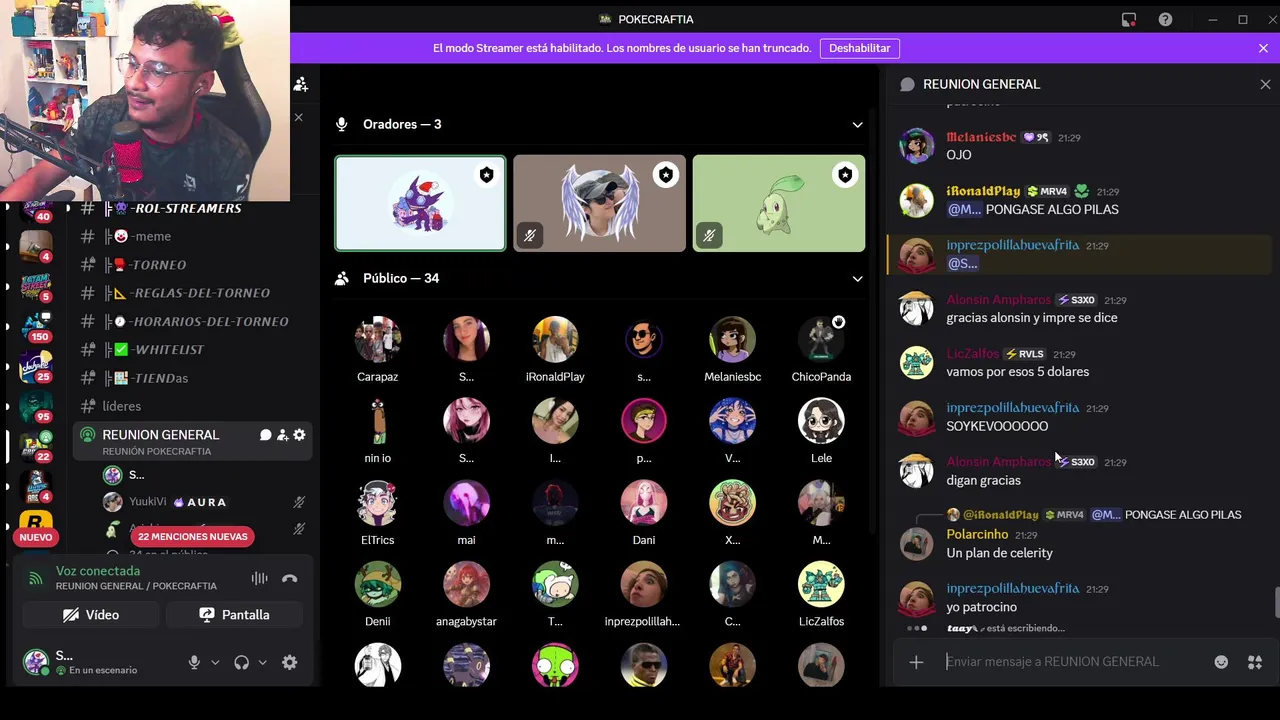Jump to 22 MENCIONES NUEVAS pill
The width and height of the screenshot is (1280, 720).
pyautogui.click(x=193, y=536)
